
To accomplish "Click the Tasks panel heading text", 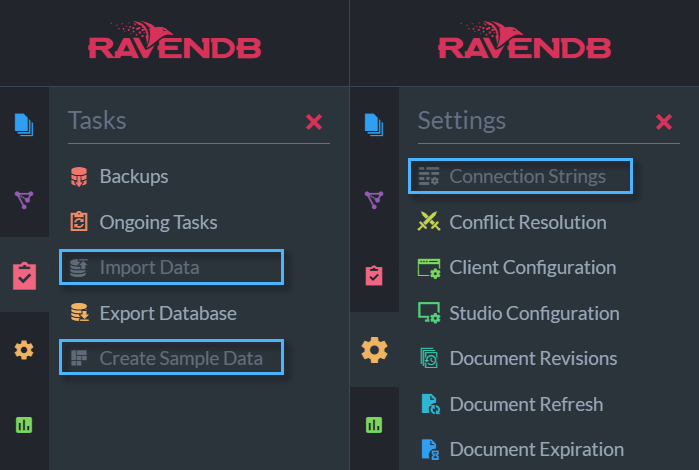I will tap(97, 120).
